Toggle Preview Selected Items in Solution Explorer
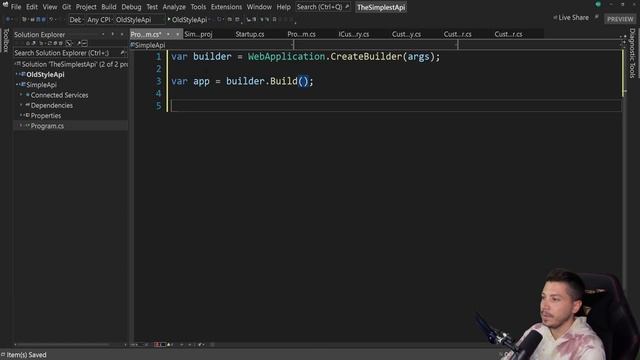Viewport: 640px width, 360px height. coord(84,43)
